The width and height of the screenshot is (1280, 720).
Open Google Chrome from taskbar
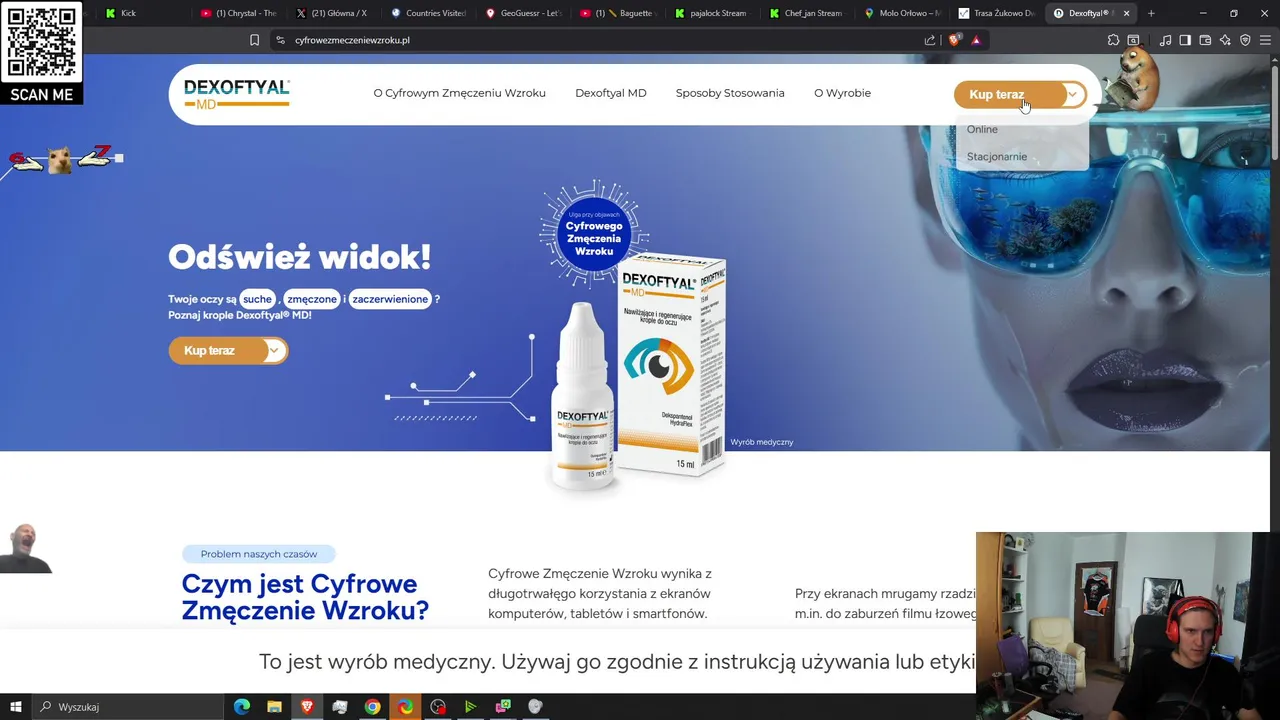372,707
